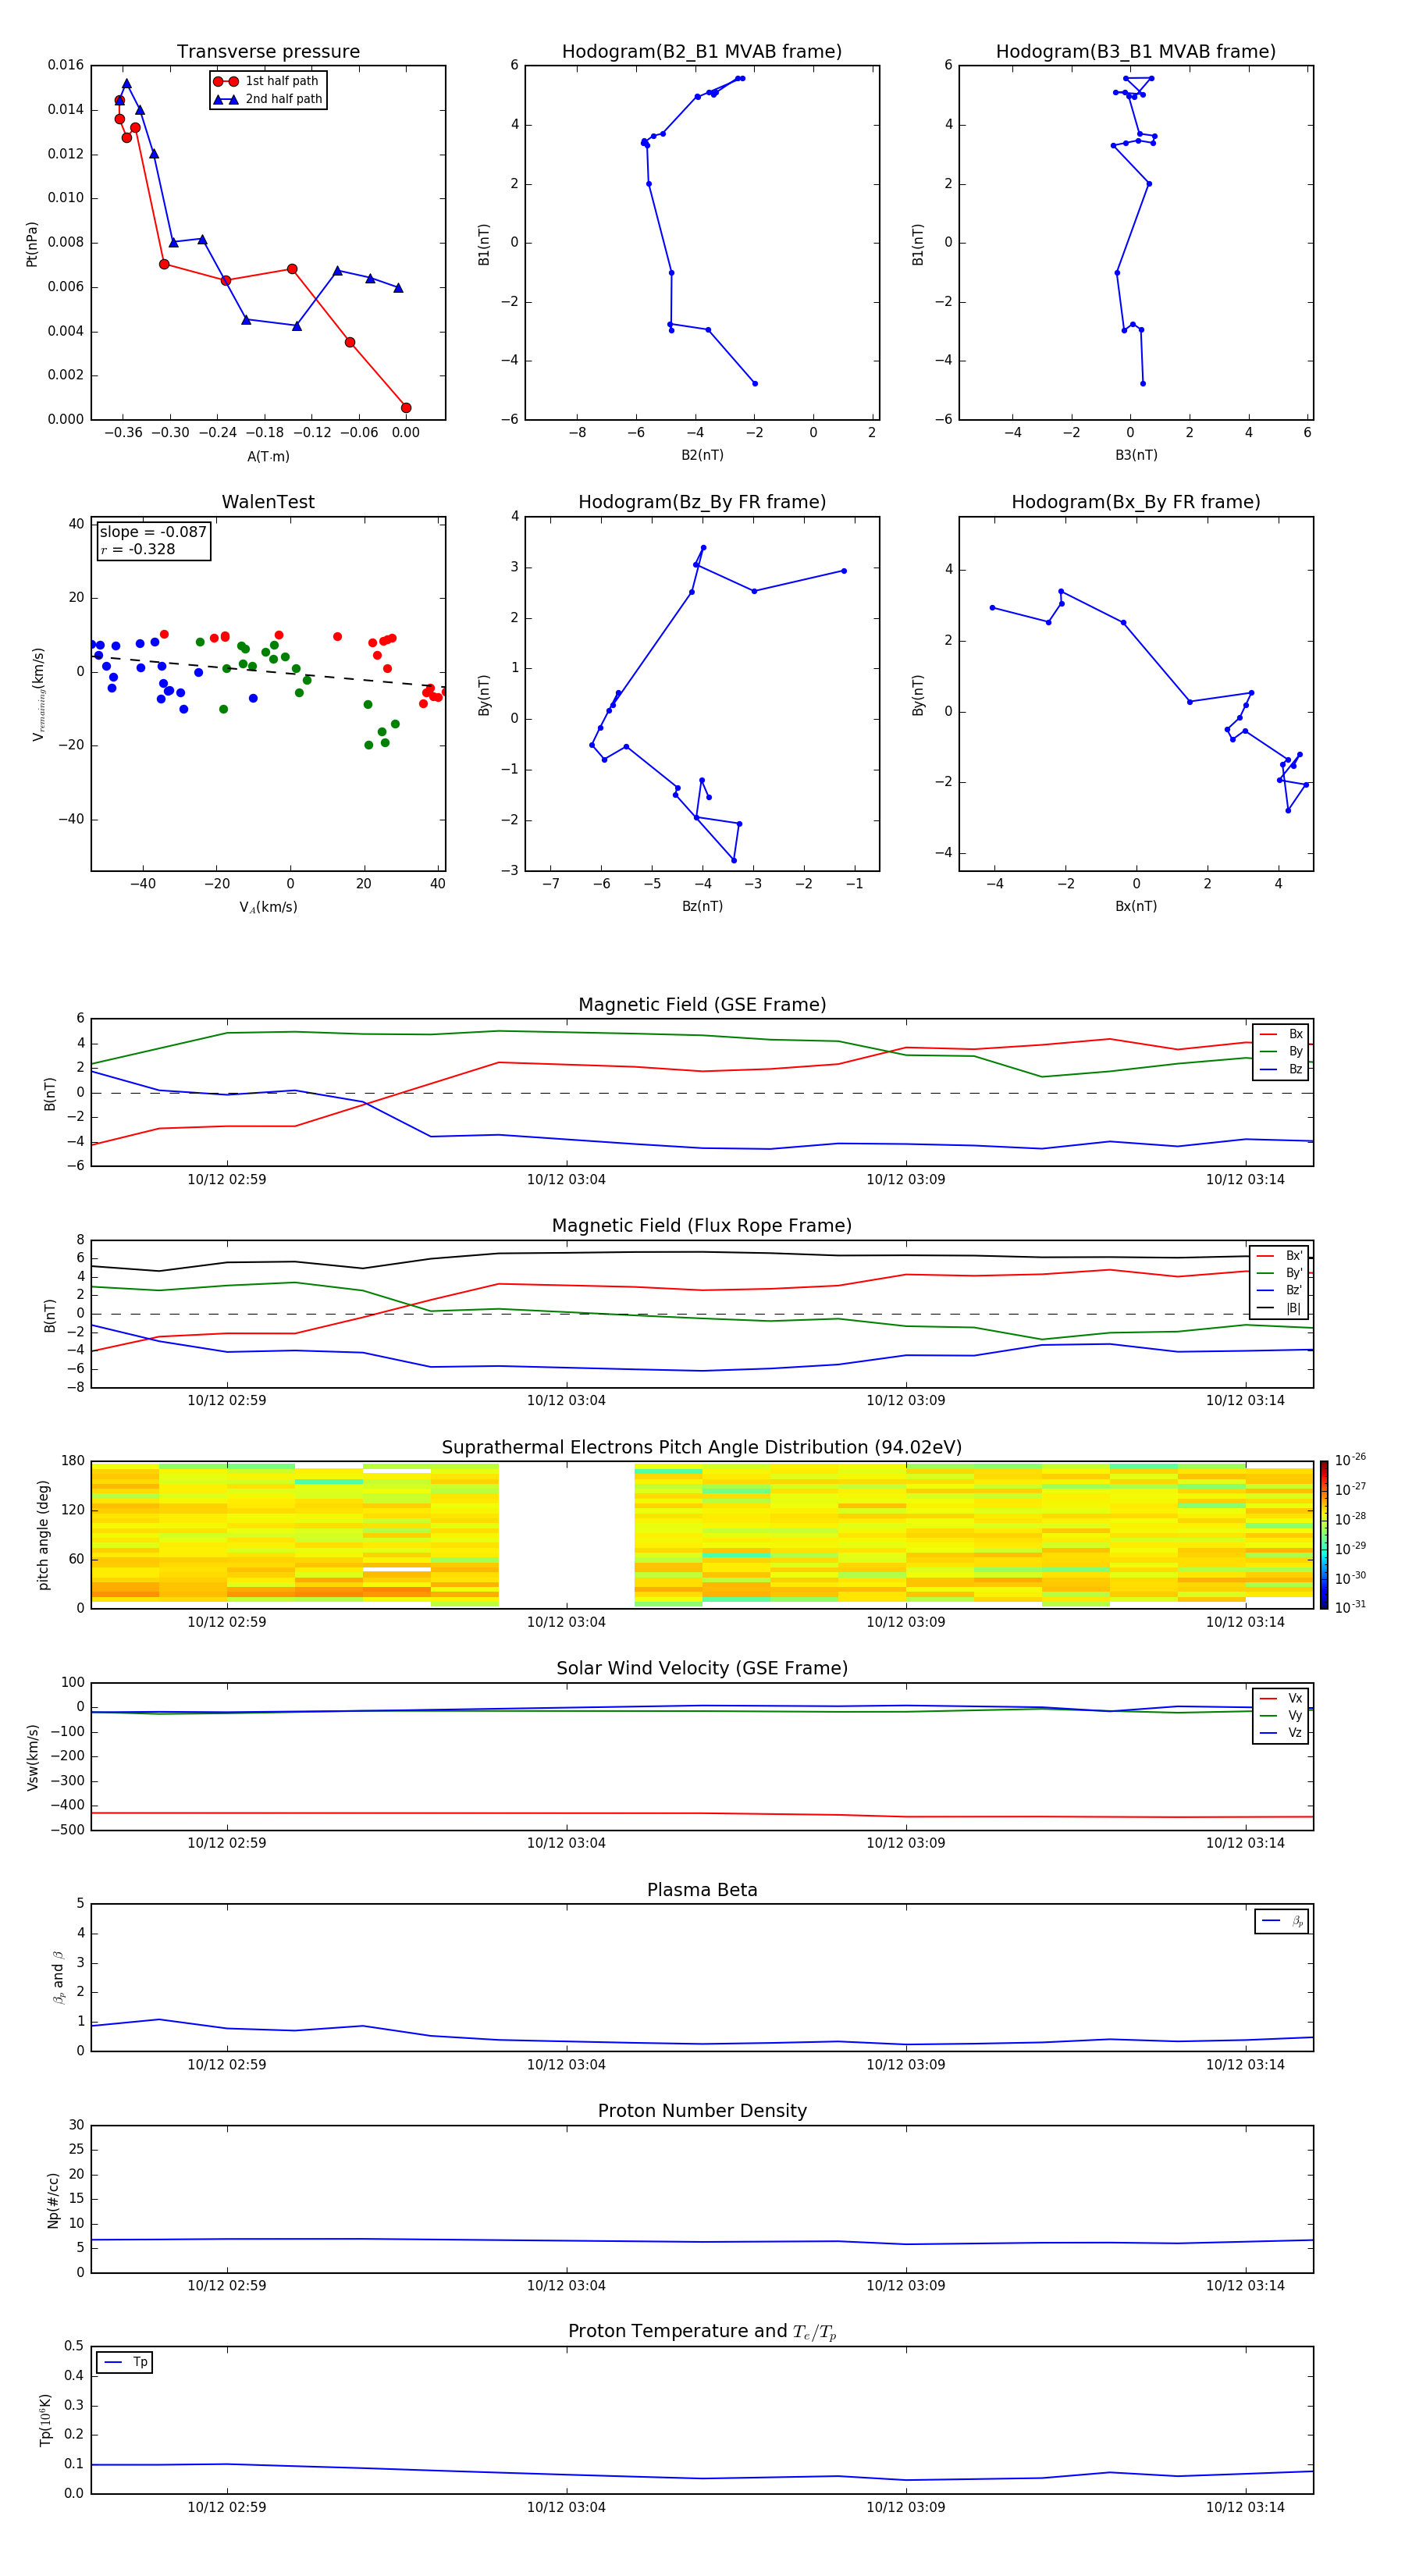Select the βp legend entry in Plasma Beta
Viewport: 1405px width, 2576px height.
point(1282,1921)
